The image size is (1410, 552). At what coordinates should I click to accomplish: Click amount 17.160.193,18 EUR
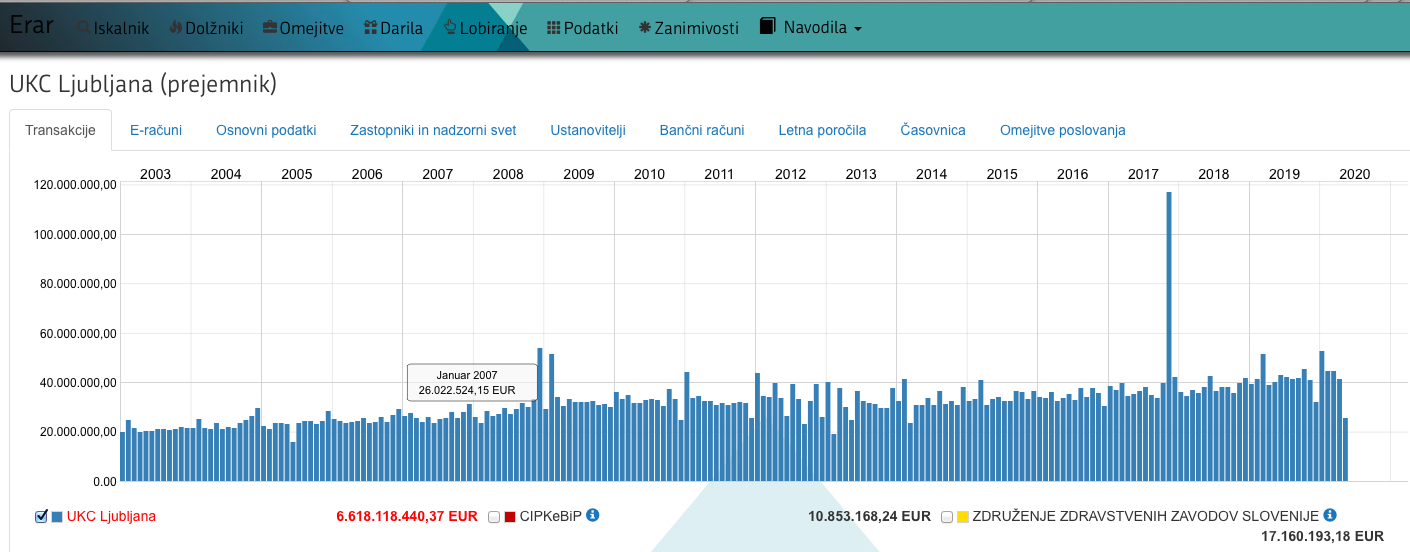pyautogui.click(x=1323, y=537)
